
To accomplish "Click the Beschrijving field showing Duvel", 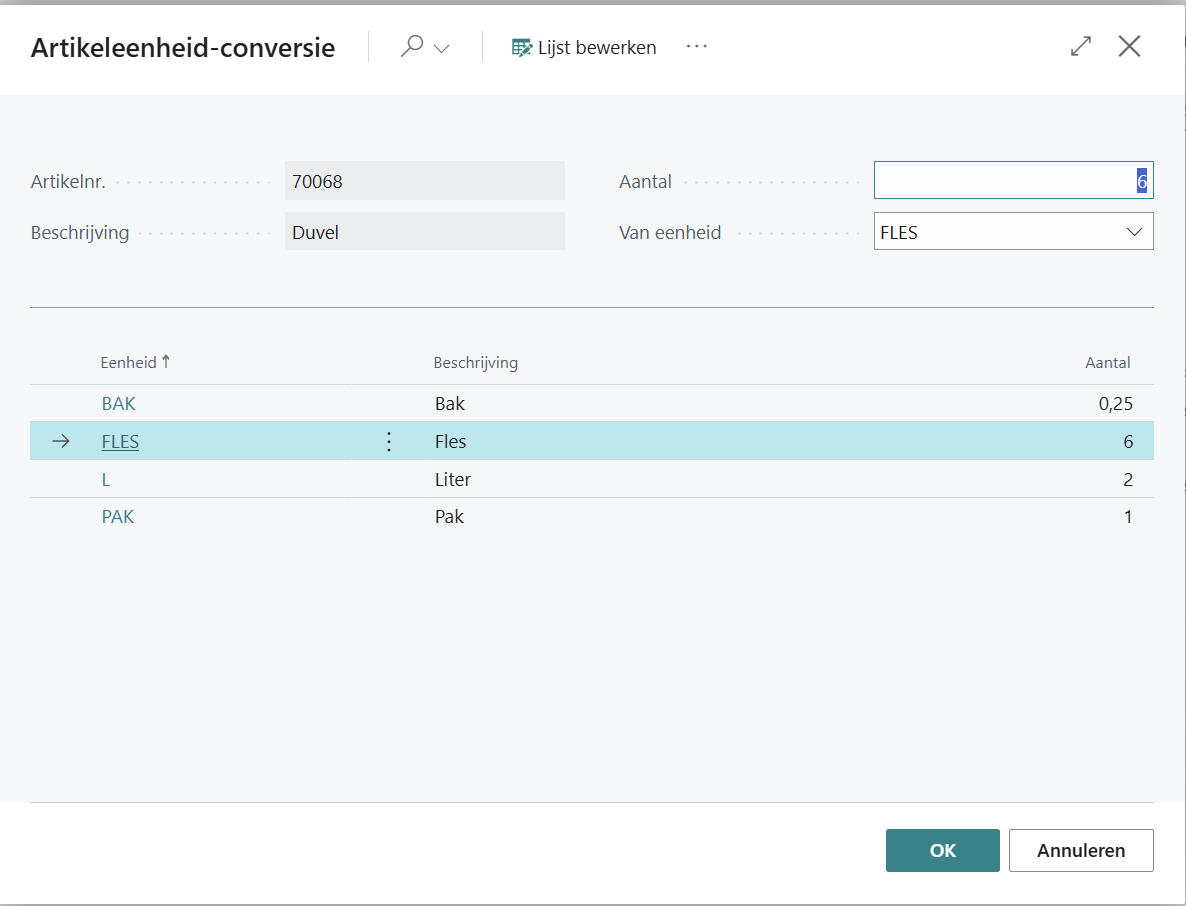I will (424, 233).
